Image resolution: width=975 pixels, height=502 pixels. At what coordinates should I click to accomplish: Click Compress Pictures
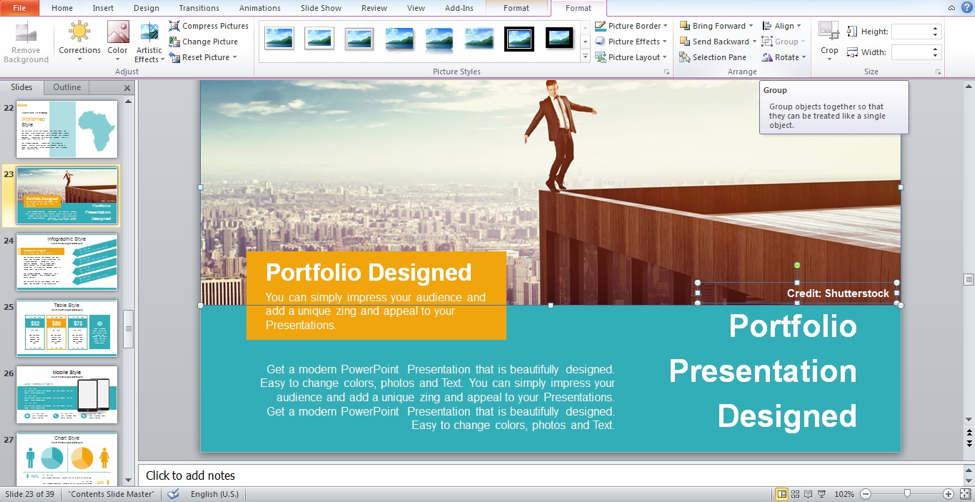click(x=208, y=26)
